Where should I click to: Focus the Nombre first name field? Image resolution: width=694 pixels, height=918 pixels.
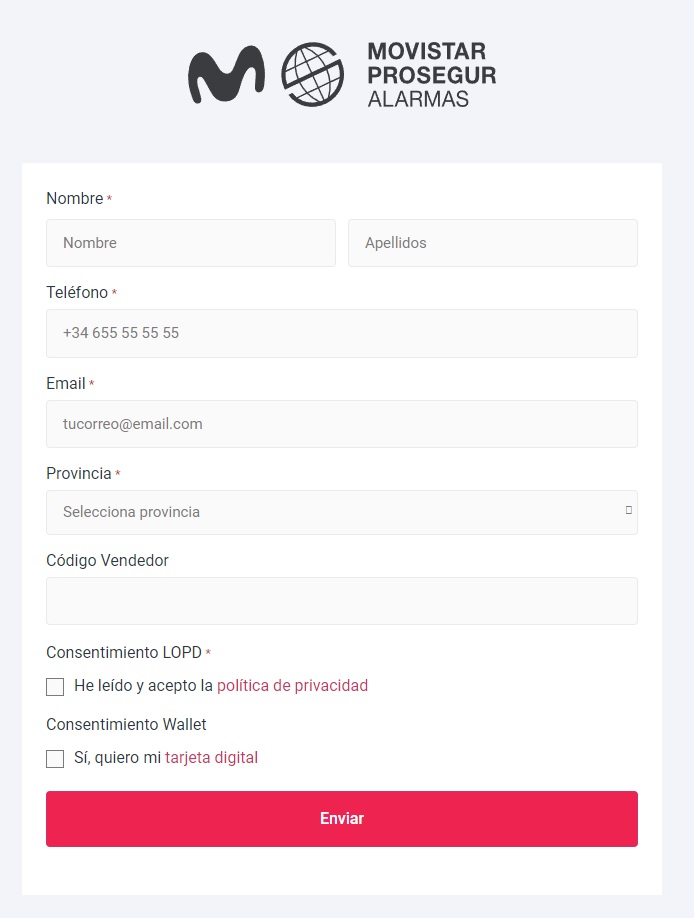pyautogui.click(x=191, y=243)
